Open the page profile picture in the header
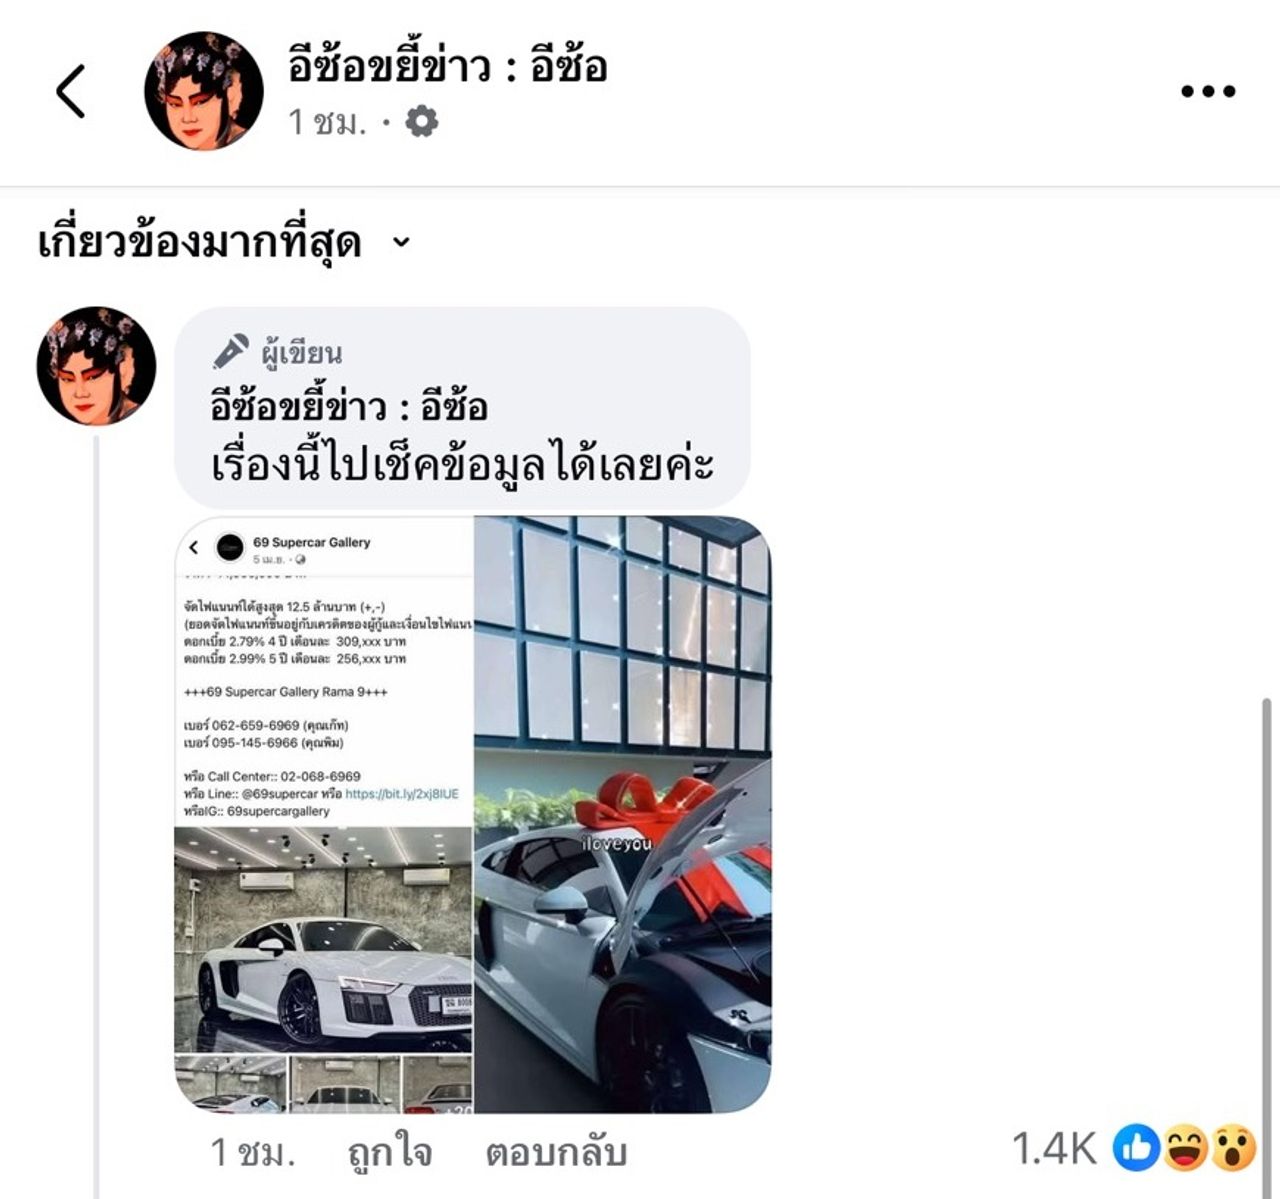This screenshot has width=1280, height=1199. tap(204, 91)
